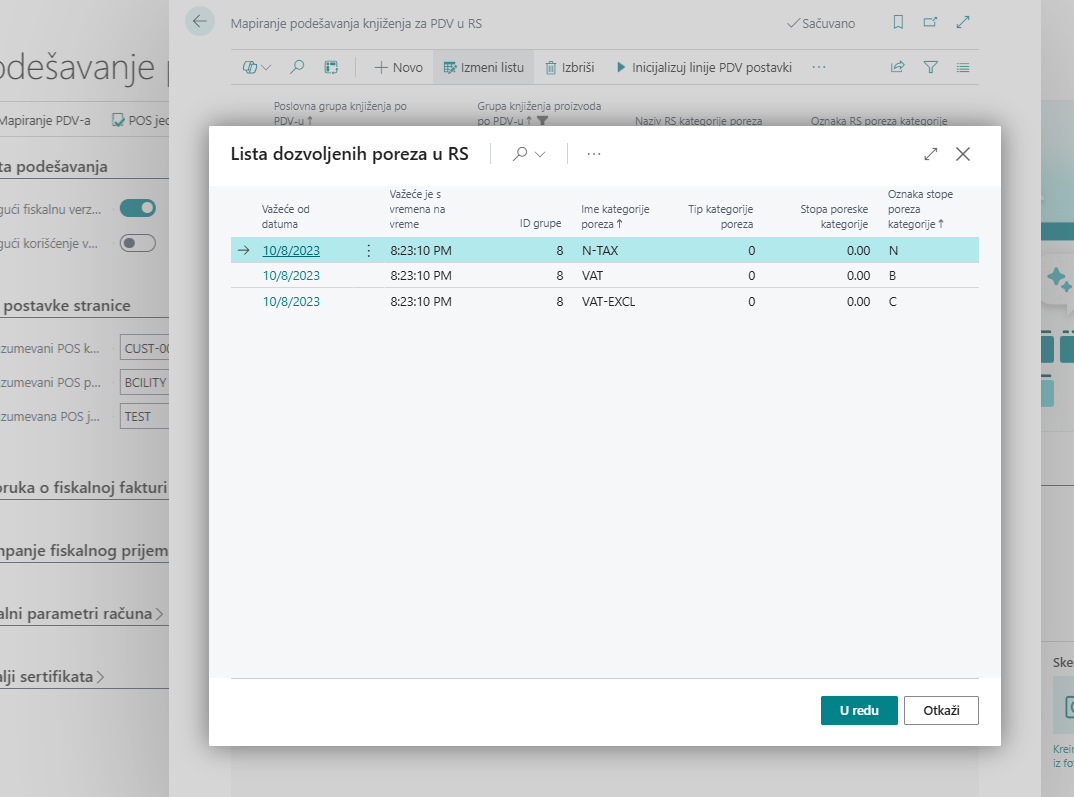Select the VAT-EXCL category cell
Viewport: 1074px width, 797px height.
608,301
